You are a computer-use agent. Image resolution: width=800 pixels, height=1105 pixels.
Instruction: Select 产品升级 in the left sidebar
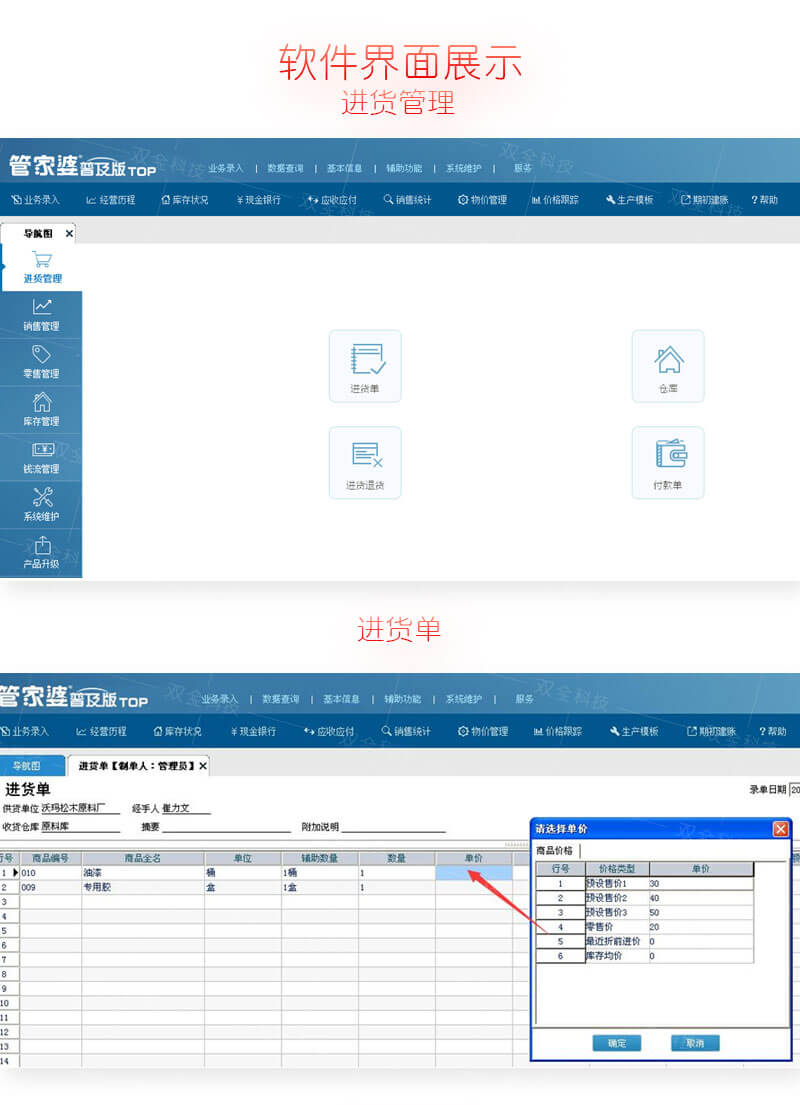click(41, 553)
